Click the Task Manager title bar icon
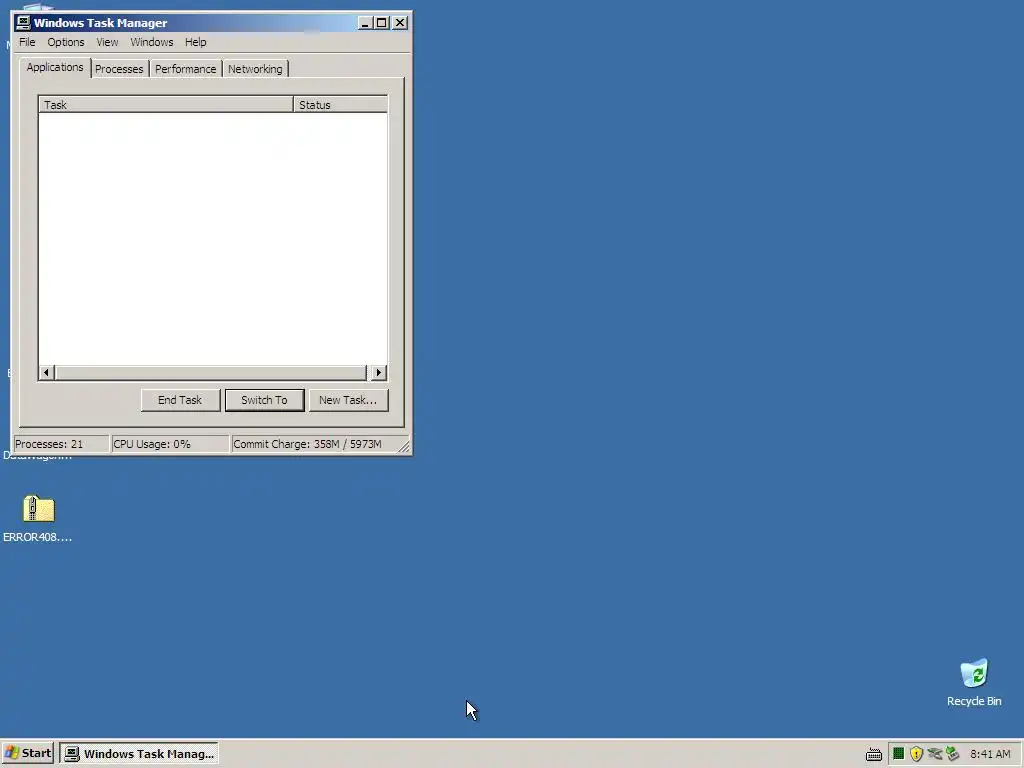Viewport: 1024px width, 768px height. [x=24, y=23]
